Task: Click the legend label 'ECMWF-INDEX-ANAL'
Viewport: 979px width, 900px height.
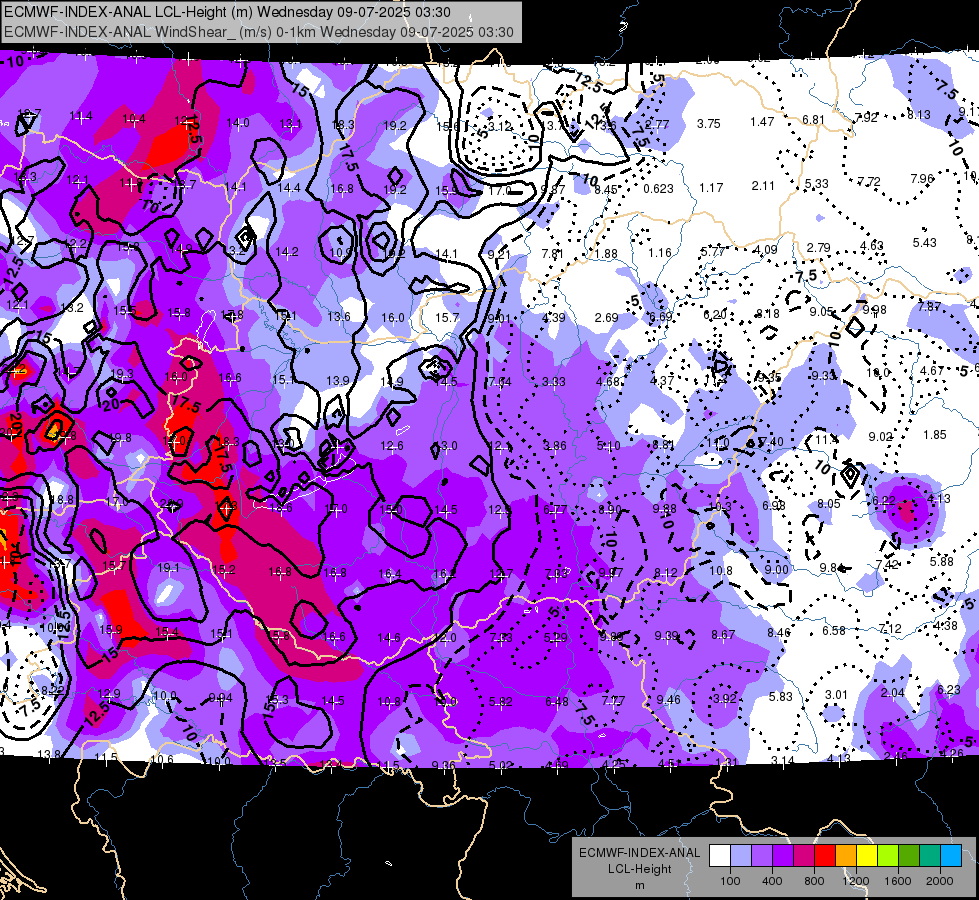Action: tap(639, 853)
